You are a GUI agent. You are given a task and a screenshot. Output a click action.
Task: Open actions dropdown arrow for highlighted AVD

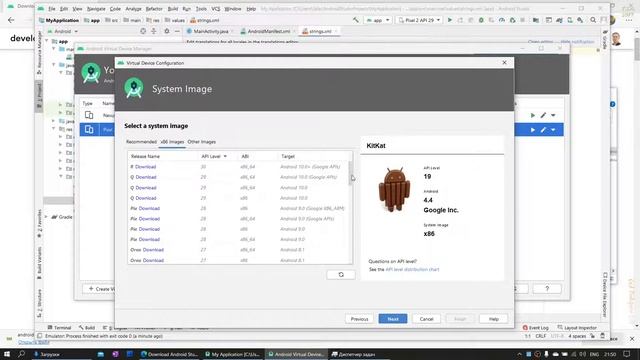(553, 130)
